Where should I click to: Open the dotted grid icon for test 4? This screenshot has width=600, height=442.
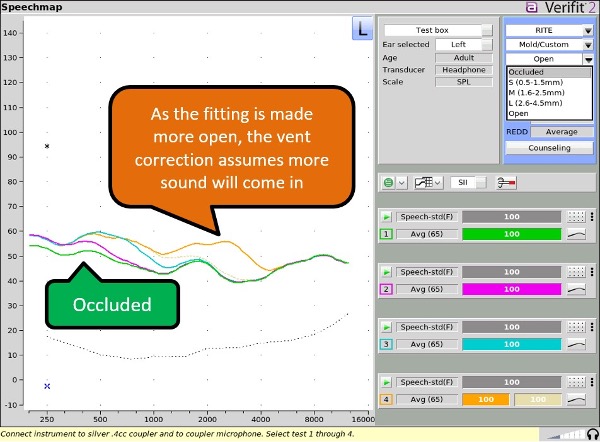tap(576, 382)
